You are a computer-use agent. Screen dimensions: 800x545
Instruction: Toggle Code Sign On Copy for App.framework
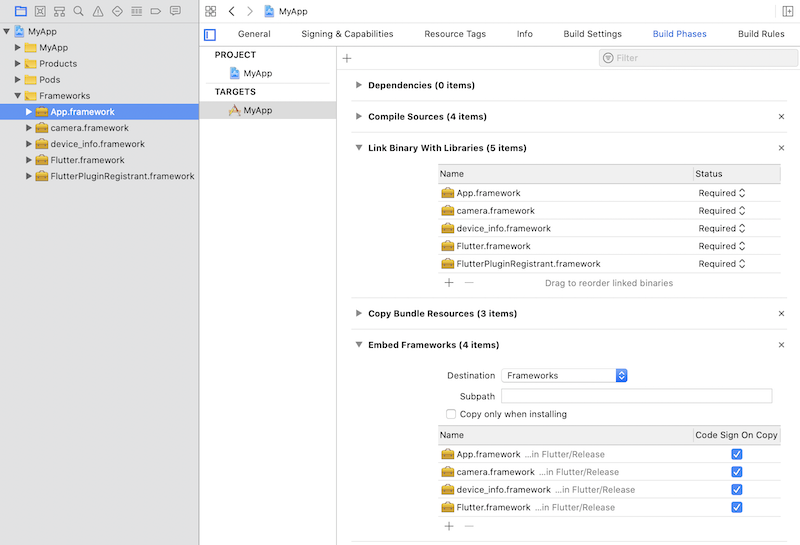[x=737, y=454]
